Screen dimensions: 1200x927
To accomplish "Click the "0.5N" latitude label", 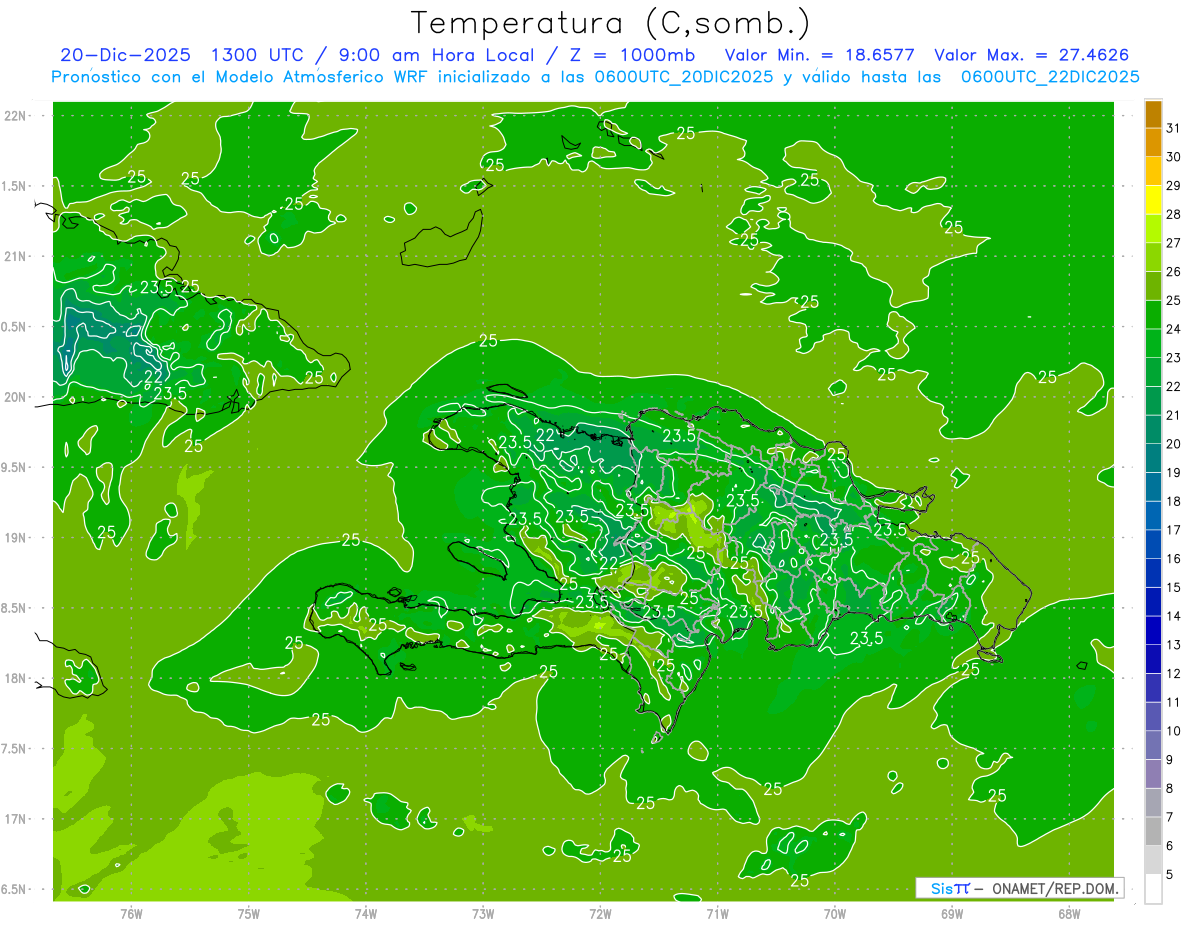I will 15,327.
